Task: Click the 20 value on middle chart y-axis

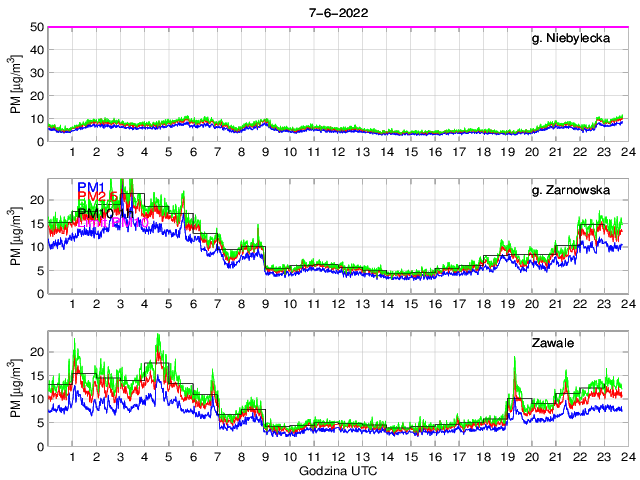Action: (35, 200)
